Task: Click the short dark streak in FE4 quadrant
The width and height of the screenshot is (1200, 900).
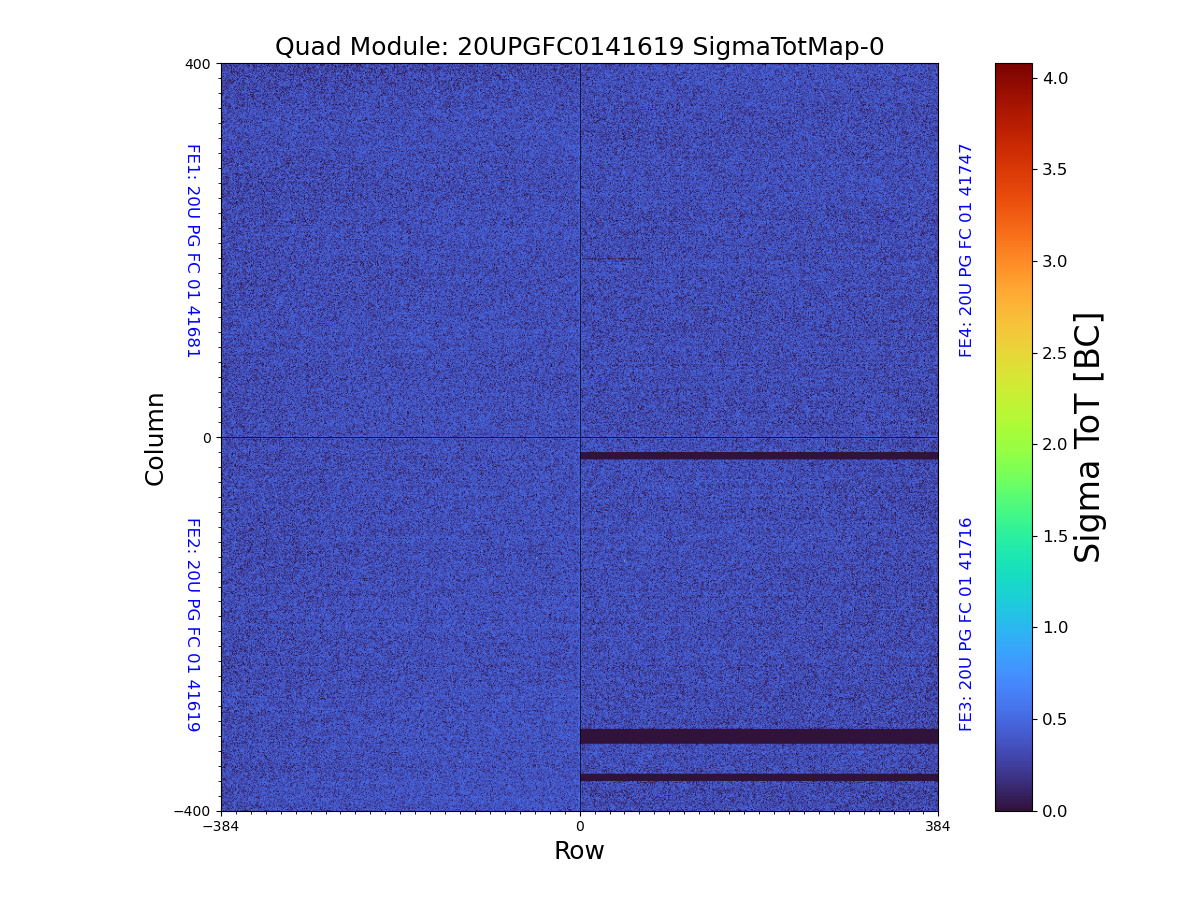Action: tap(611, 259)
